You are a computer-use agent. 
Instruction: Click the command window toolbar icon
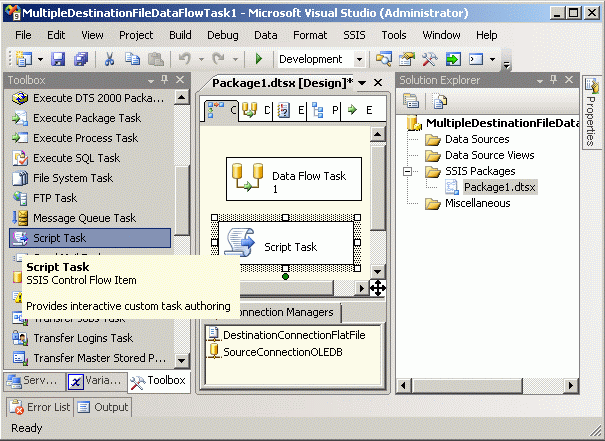click(x=476, y=59)
